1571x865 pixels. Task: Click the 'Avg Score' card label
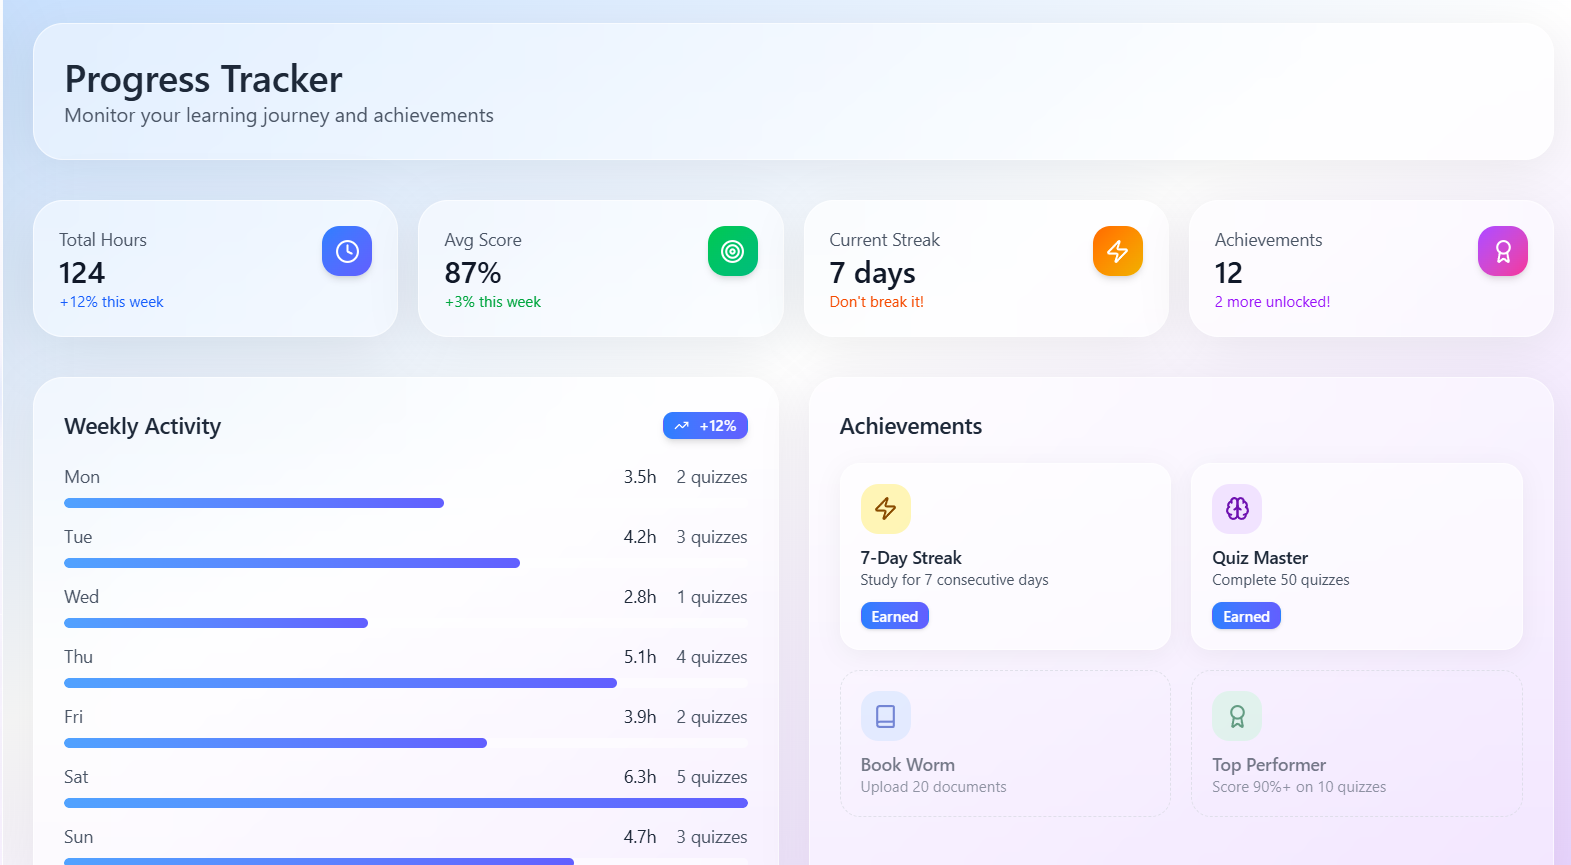click(x=483, y=240)
